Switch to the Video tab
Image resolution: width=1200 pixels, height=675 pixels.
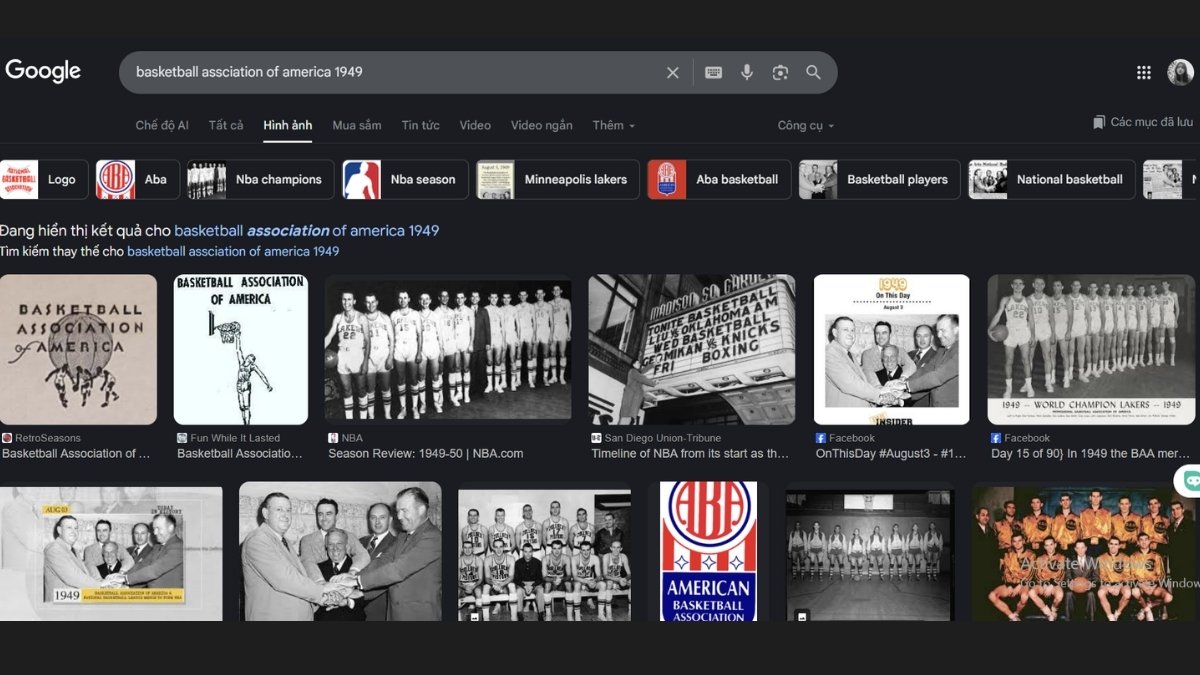pos(475,125)
